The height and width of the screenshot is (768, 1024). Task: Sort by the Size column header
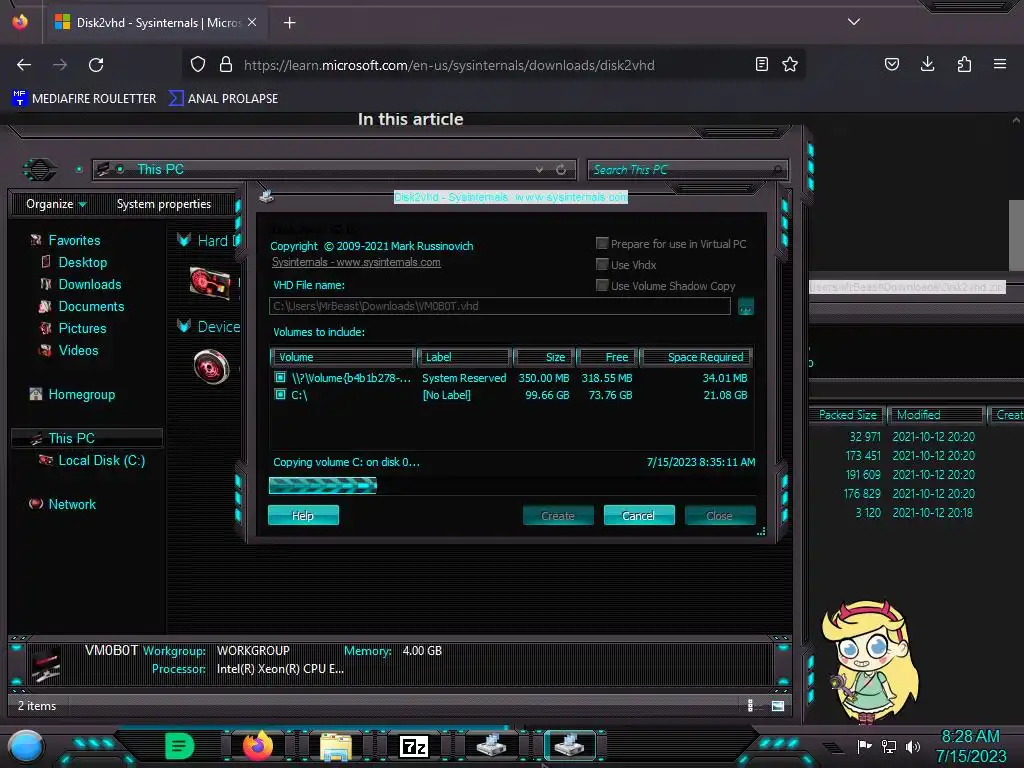(x=543, y=357)
